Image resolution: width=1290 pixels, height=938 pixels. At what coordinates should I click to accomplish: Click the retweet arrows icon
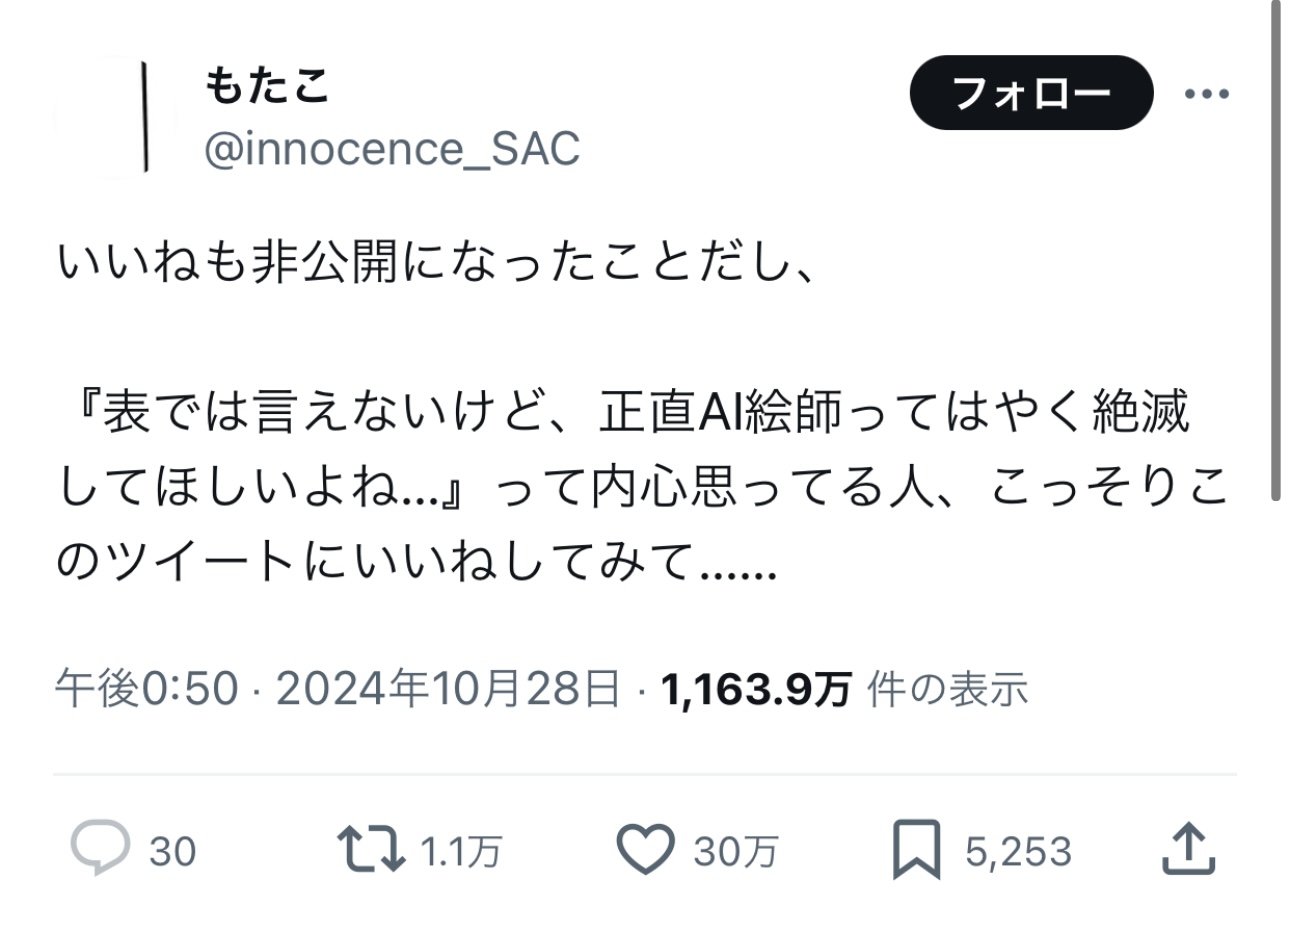pyautogui.click(x=370, y=848)
